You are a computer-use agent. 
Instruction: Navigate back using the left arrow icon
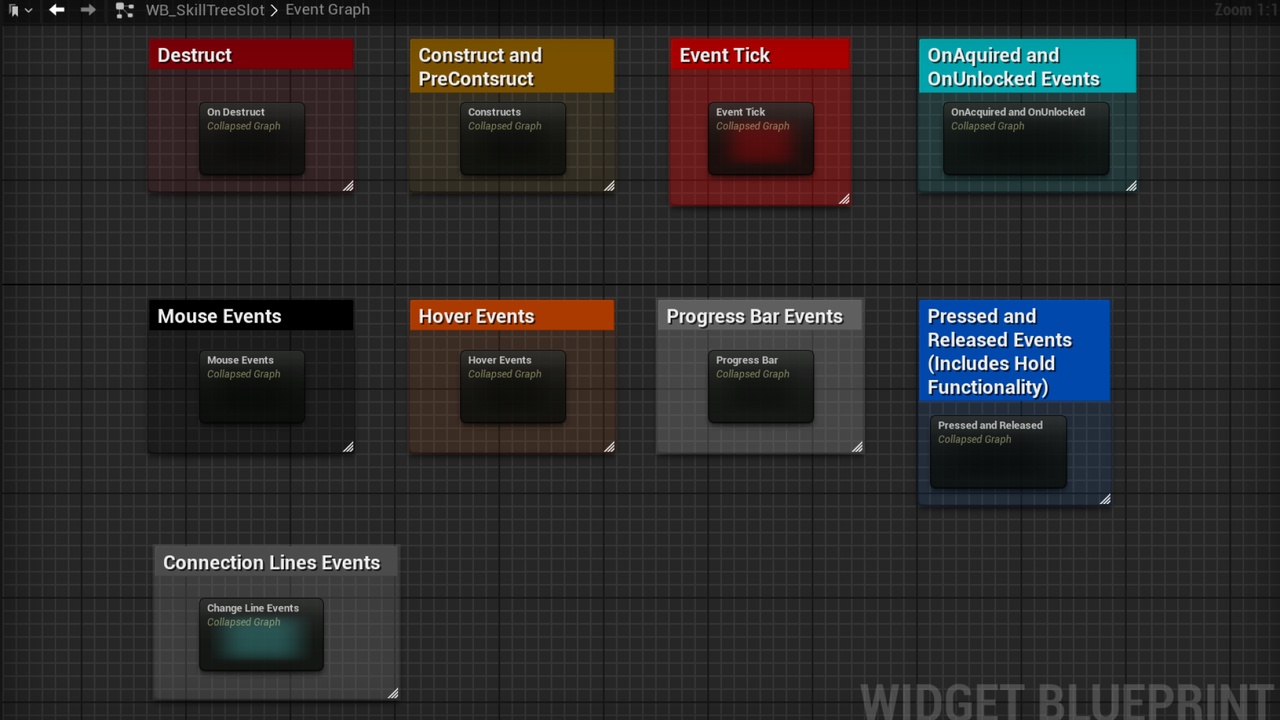[x=56, y=9]
